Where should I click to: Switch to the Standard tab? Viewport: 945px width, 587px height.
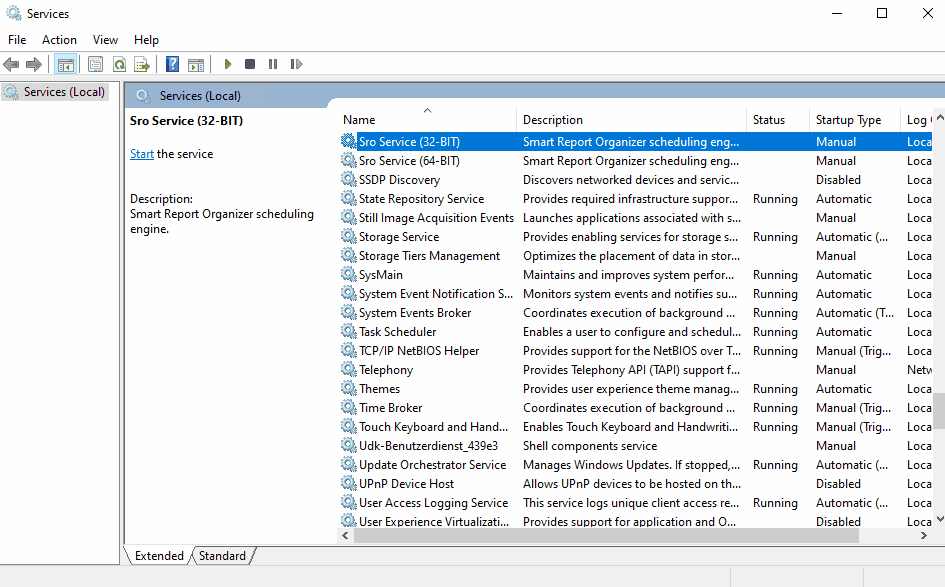point(222,556)
